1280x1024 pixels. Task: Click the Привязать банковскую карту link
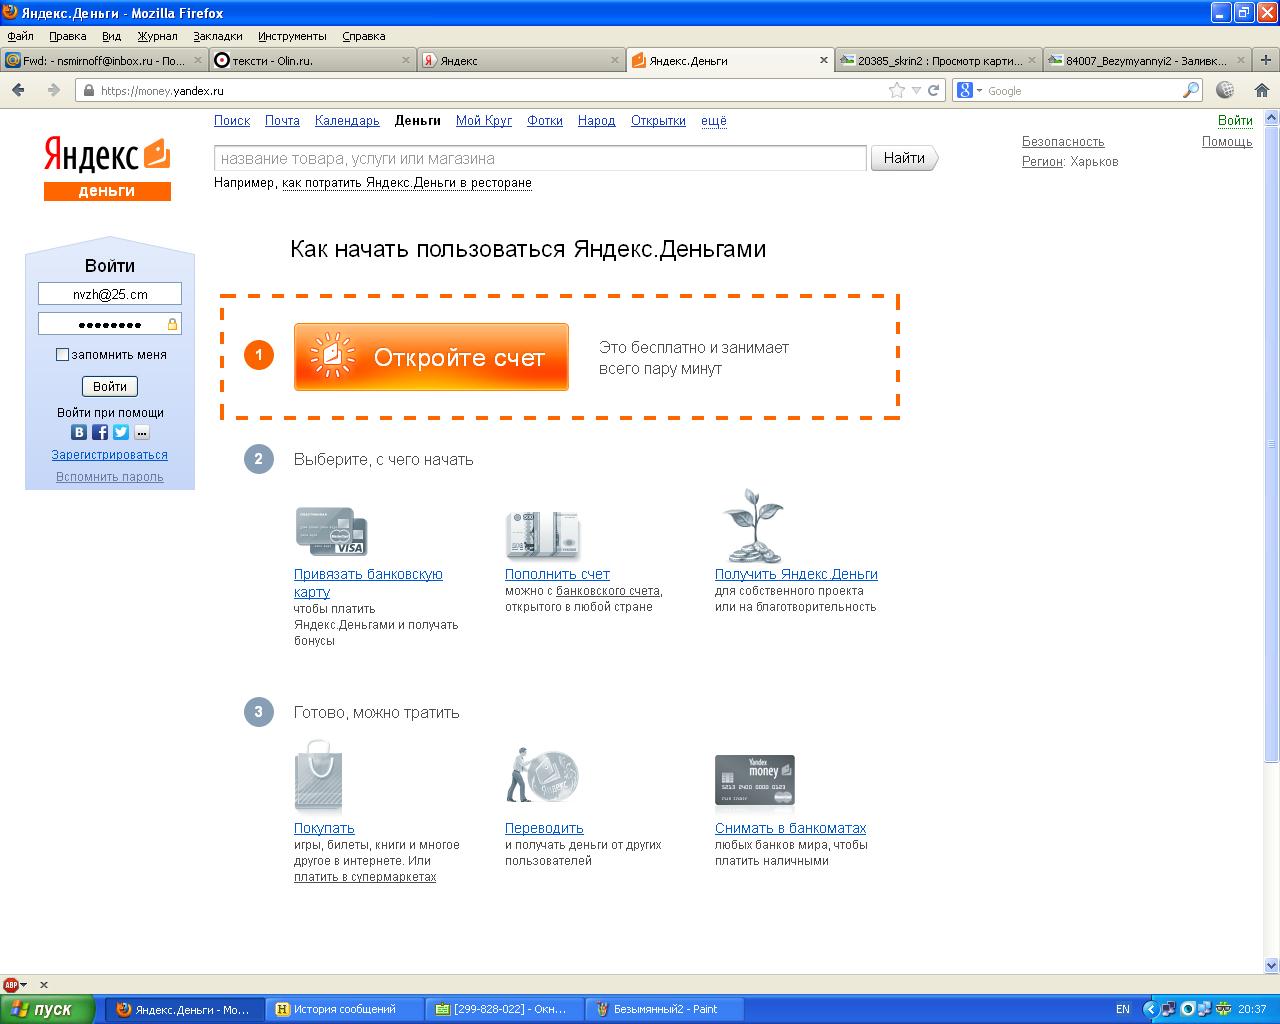[x=368, y=583]
